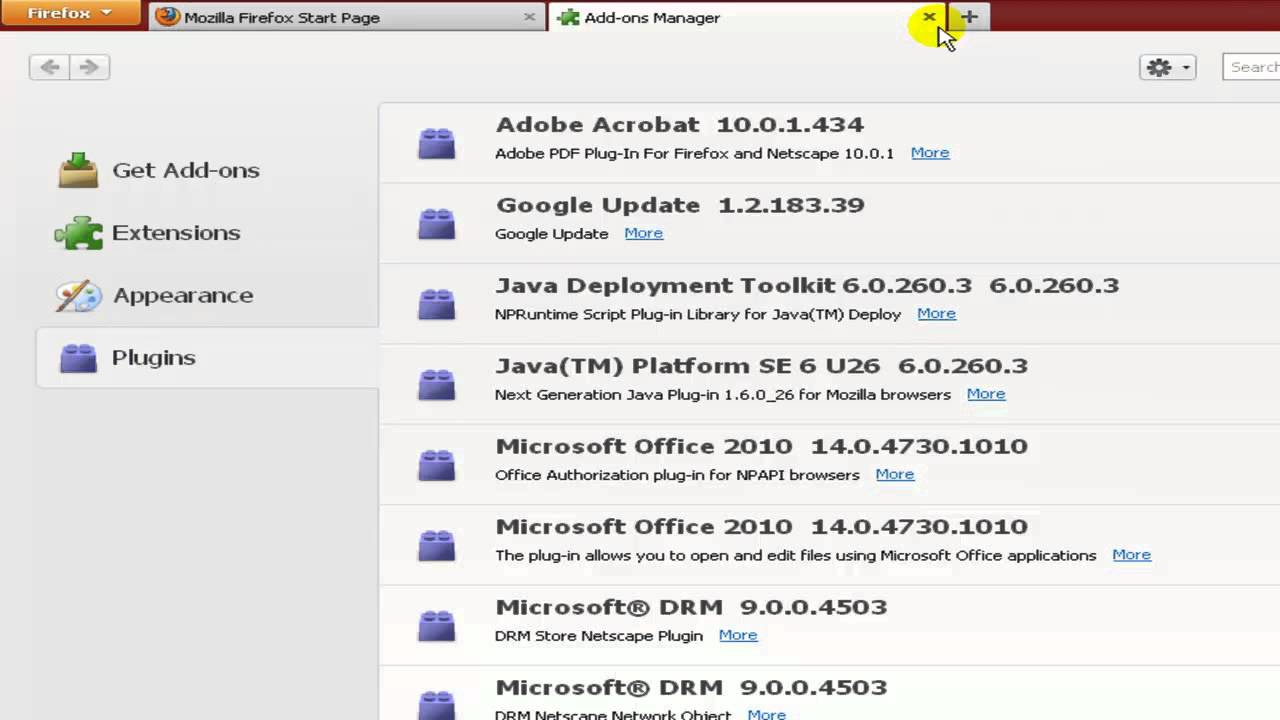Viewport: 1280px width, 720px height.
Task: Open More link for Google Update
Action: [644, 233]
